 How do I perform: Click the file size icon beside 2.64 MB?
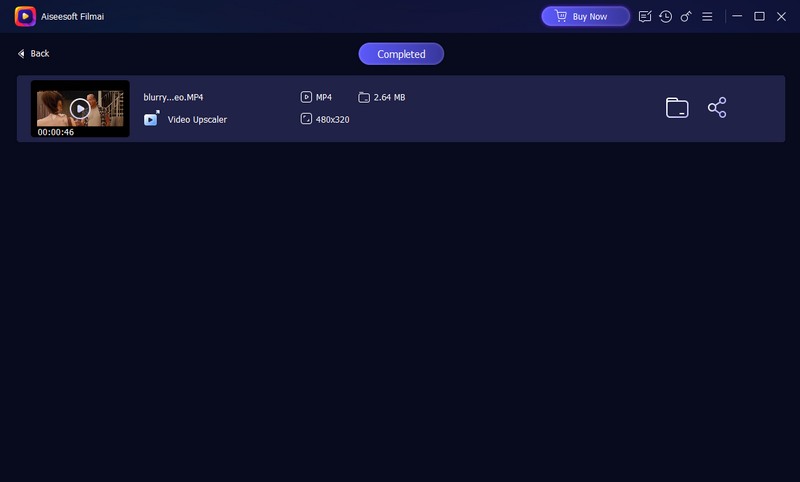(x=364, y=97)
